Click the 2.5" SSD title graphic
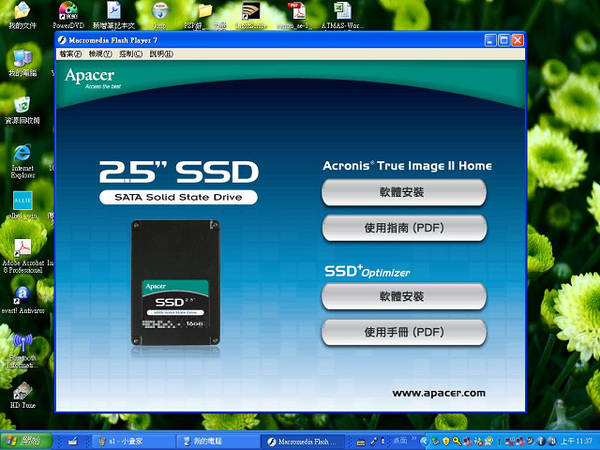Image resolution: width=600 pixels, height=450 pixels. pos(179,172)
